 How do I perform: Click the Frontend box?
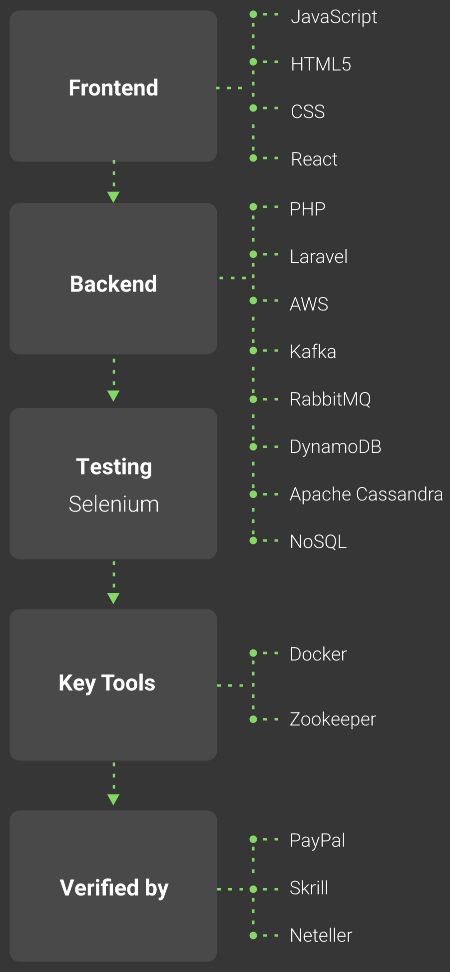tap(113, 86)
